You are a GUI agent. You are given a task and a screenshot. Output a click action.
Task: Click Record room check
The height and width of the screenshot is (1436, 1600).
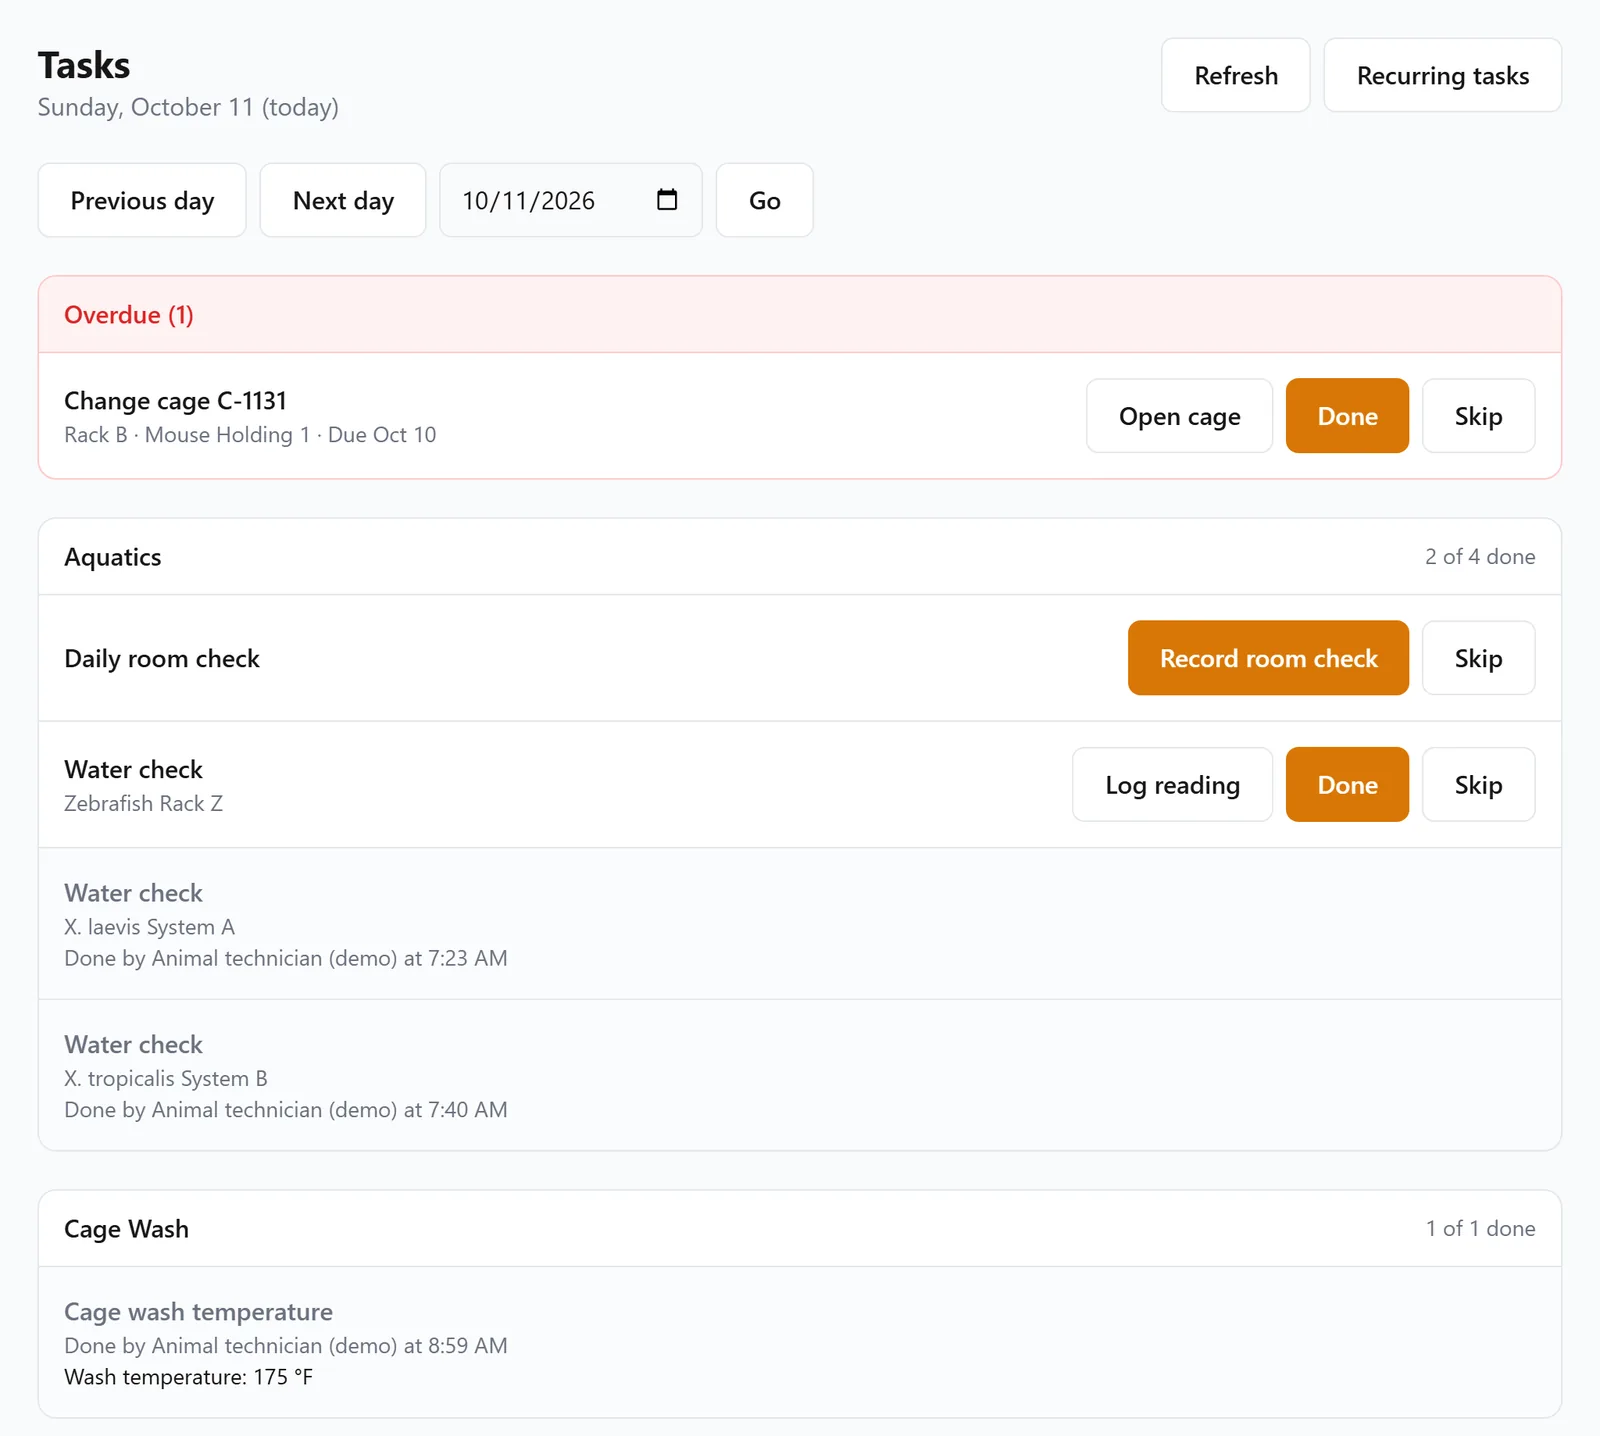click(x=1268, y=658)
